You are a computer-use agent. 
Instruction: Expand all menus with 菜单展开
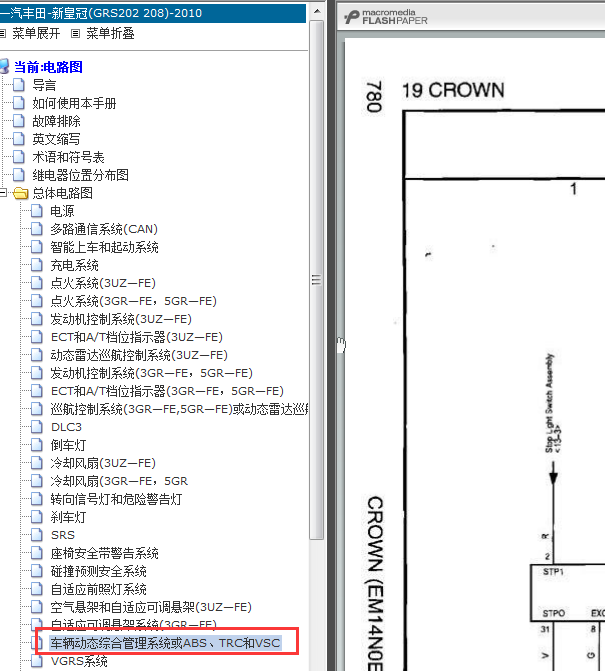(x=36, y=33)
